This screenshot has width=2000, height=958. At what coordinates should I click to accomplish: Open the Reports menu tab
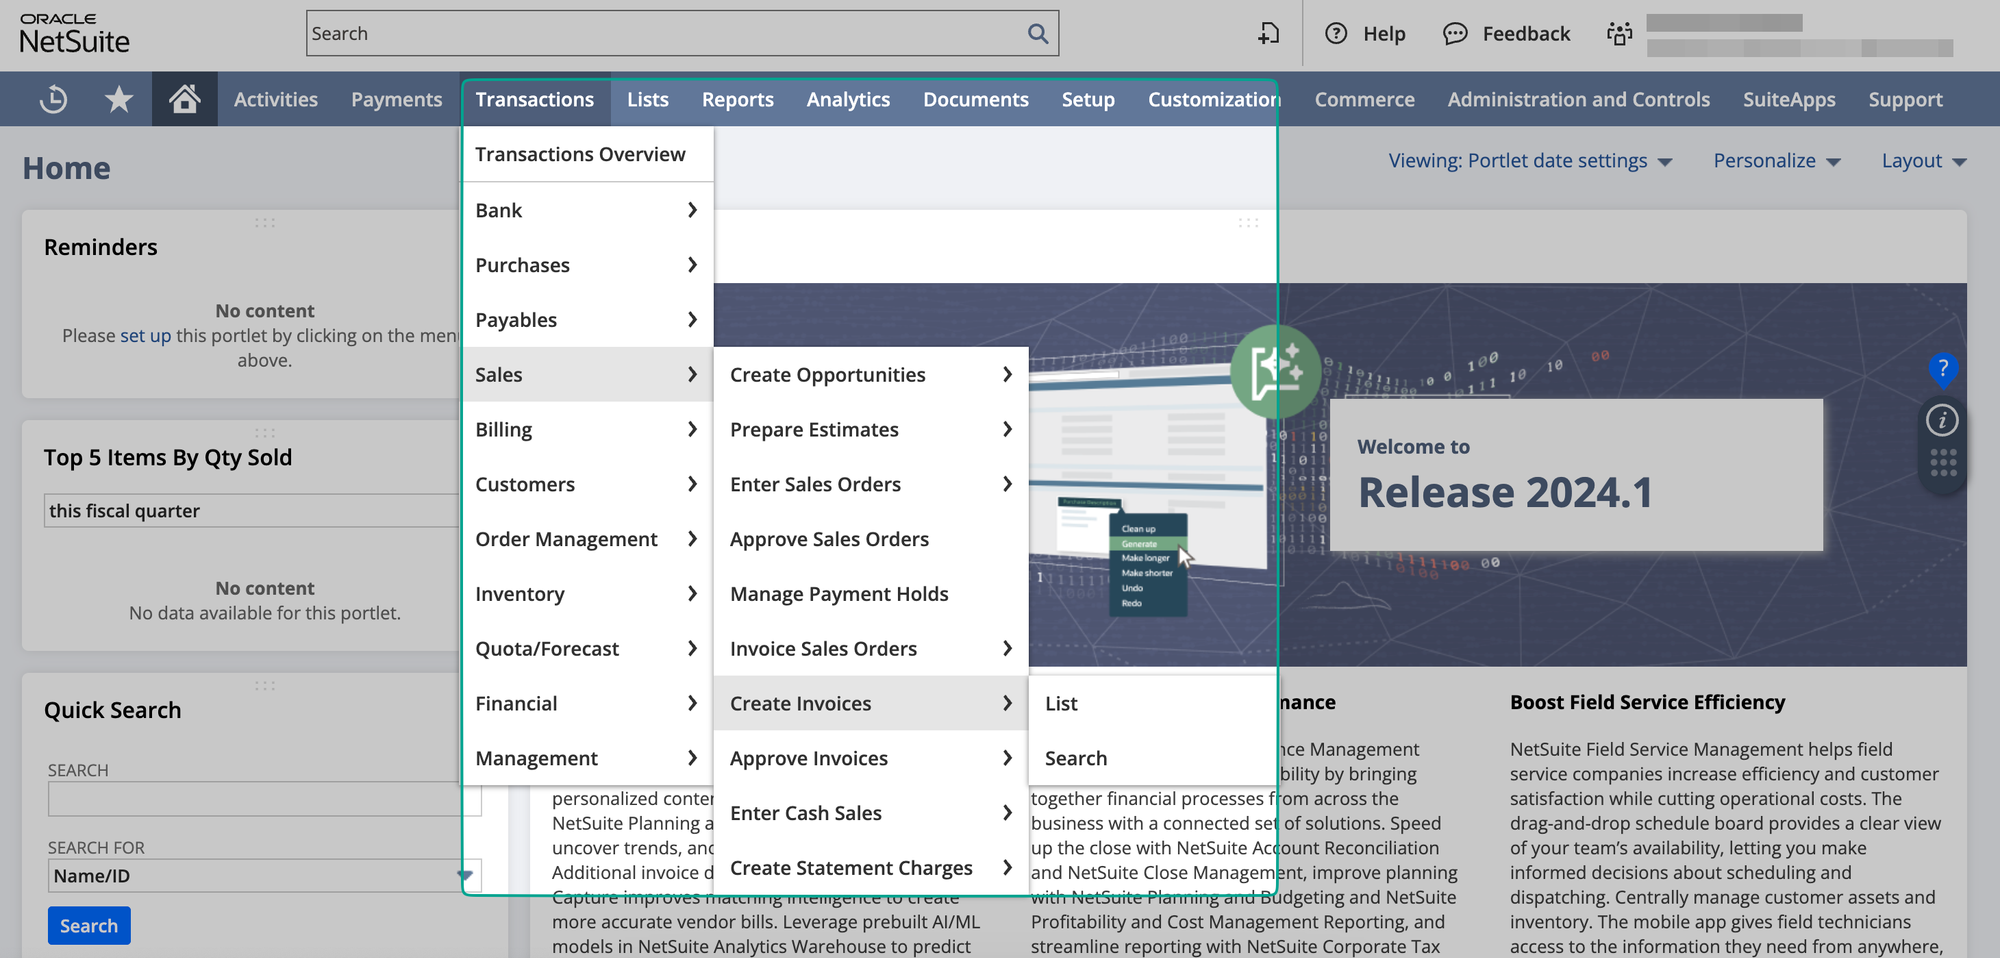coord(738,99)
